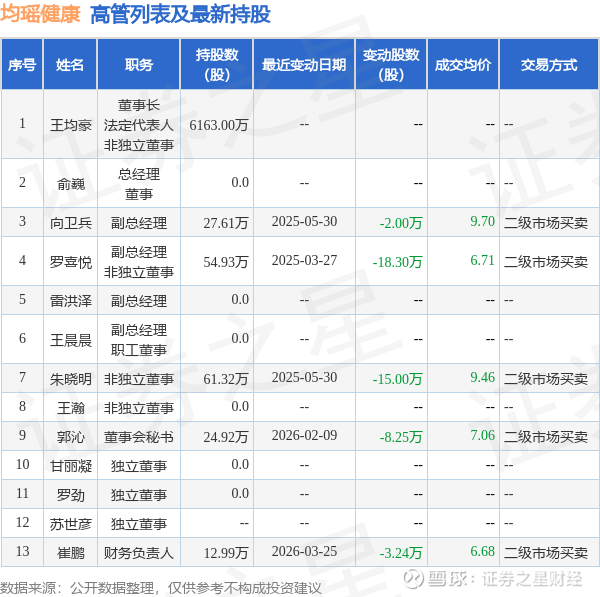Click the 财务负责人 position cell
The image size is (600, 597).
click(x=139, y=552)
